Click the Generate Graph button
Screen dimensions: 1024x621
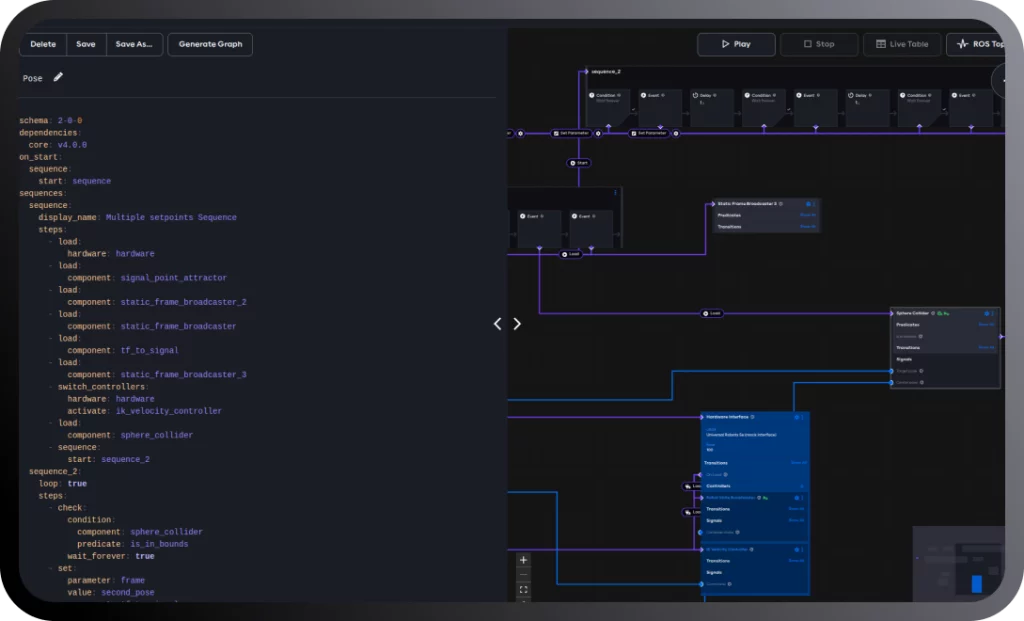[x=210, y=44]
